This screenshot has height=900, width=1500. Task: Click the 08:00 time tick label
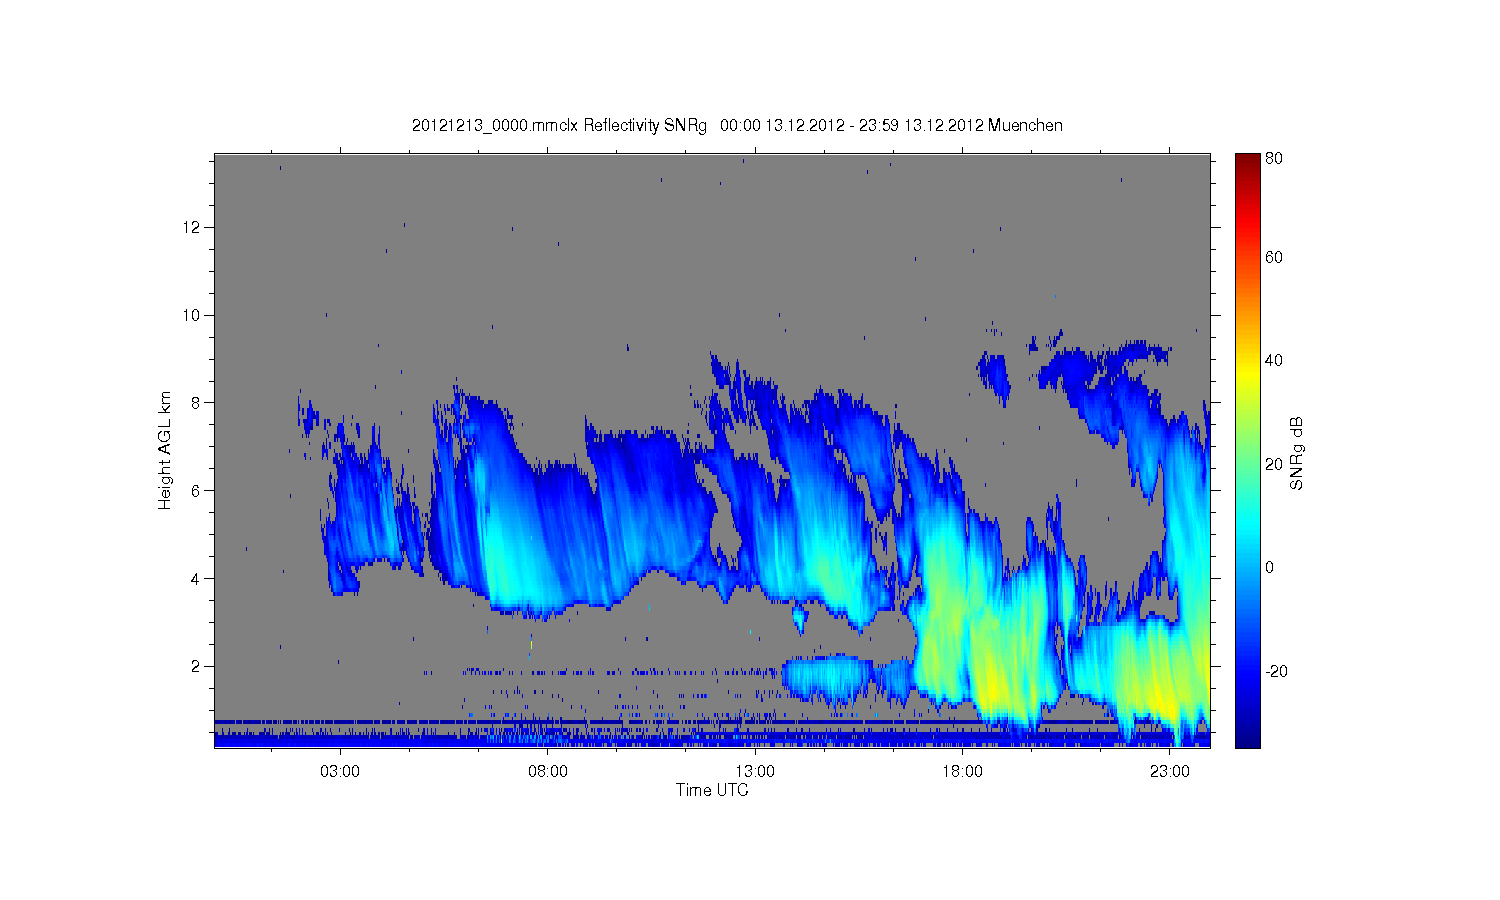coord(548,772)
